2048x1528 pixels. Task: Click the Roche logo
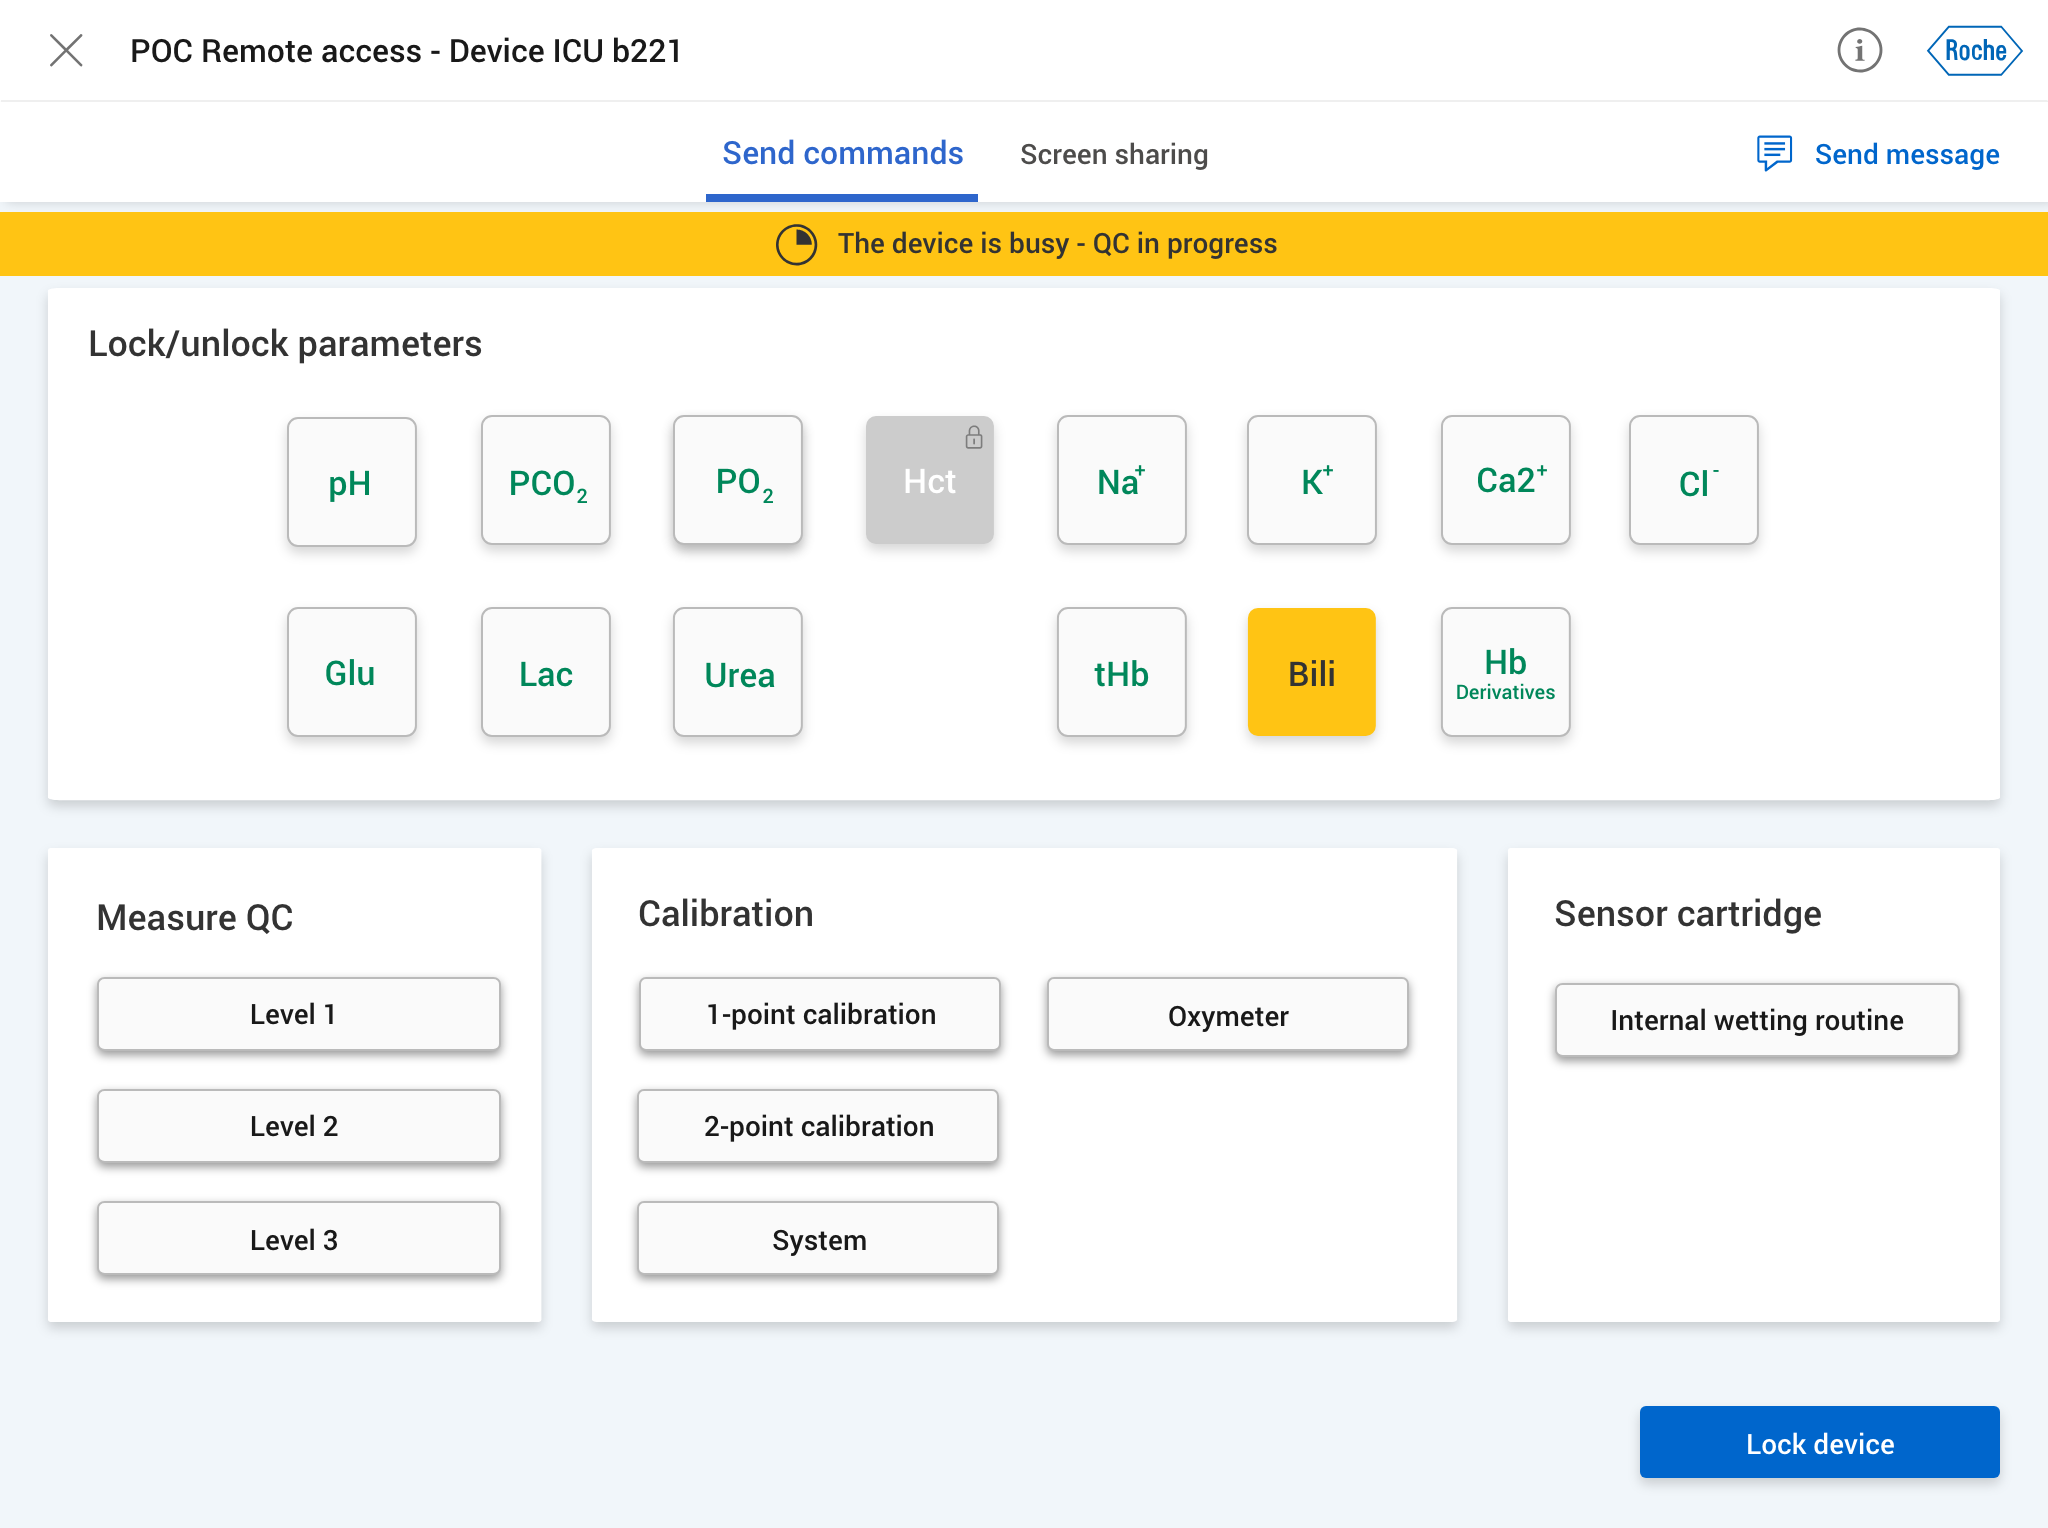click(1974, 50)
